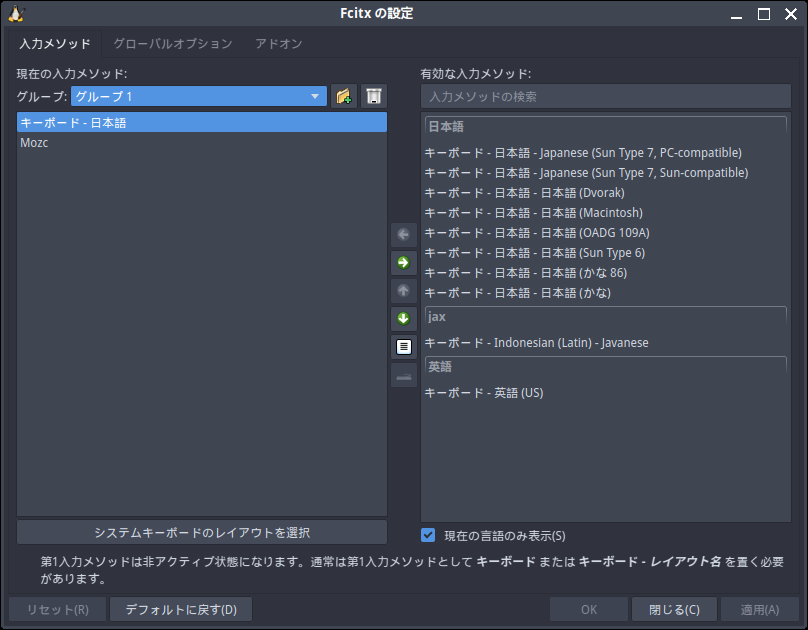Select キーボード - 英語 (US) entry
The height and width of the screenshot is (630, 808).
[x=605, y=393]
